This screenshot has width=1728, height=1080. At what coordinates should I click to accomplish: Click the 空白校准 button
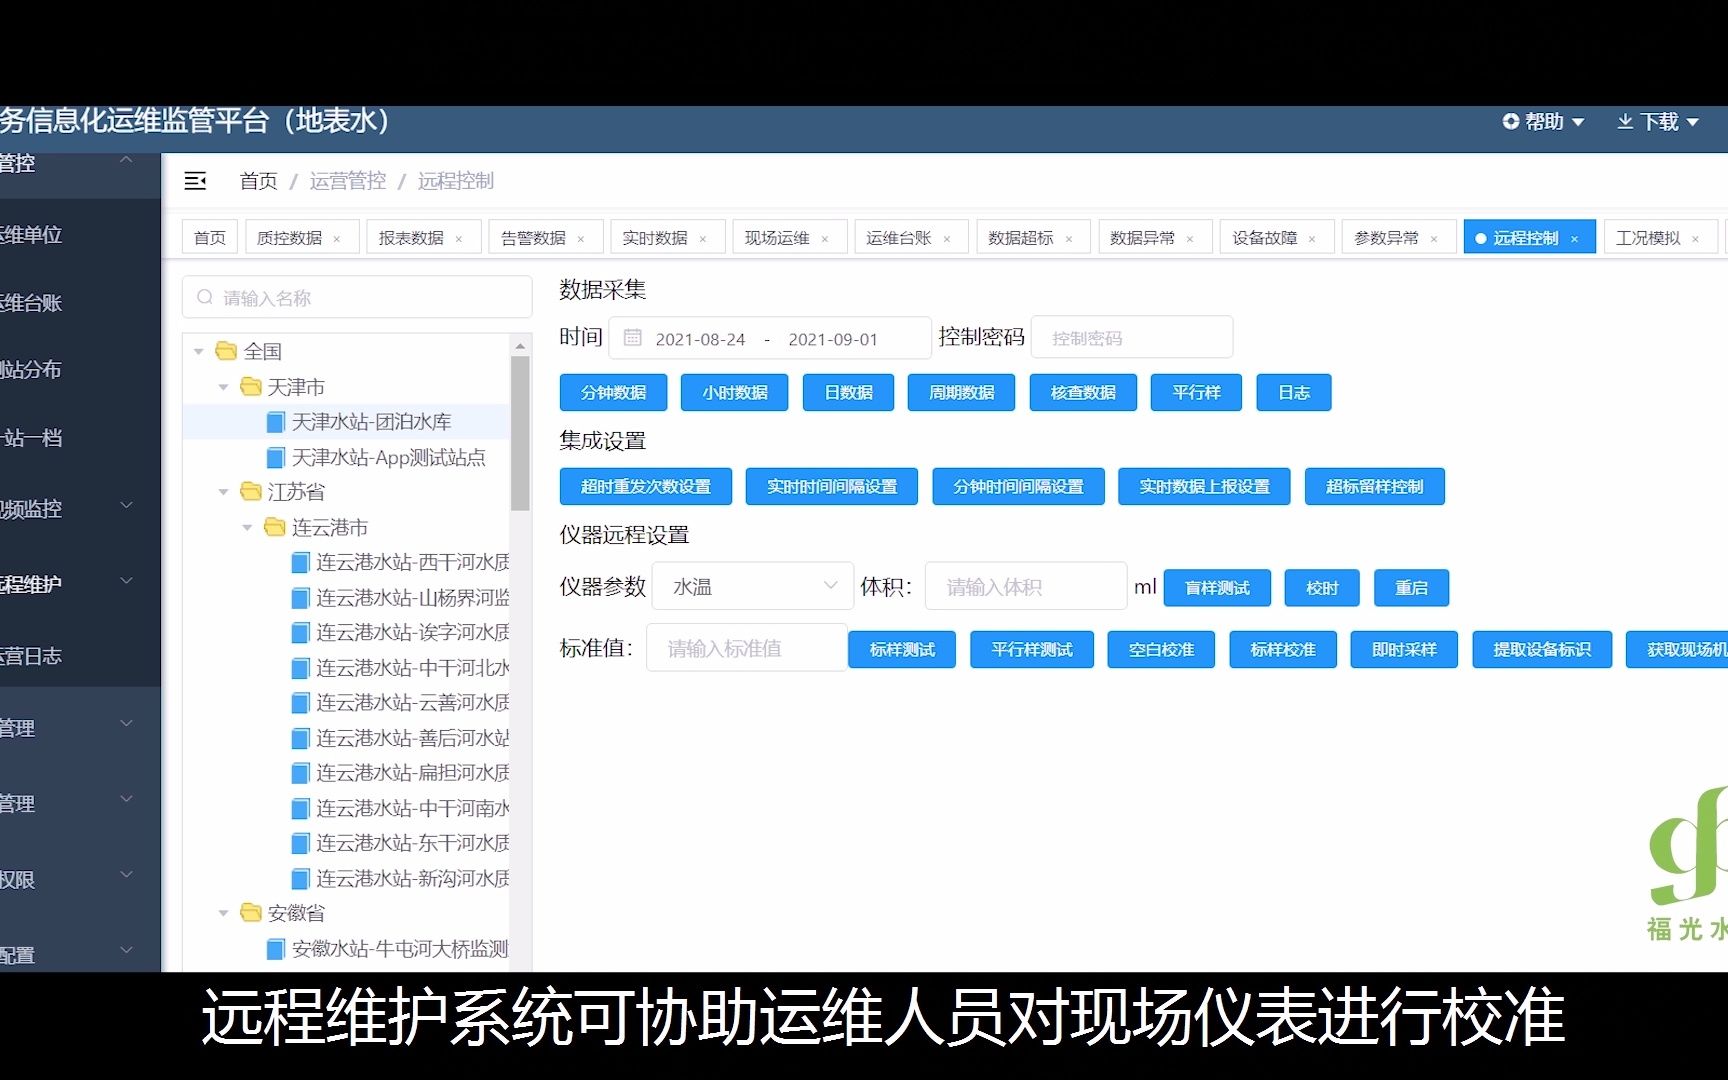(1161, 650)
